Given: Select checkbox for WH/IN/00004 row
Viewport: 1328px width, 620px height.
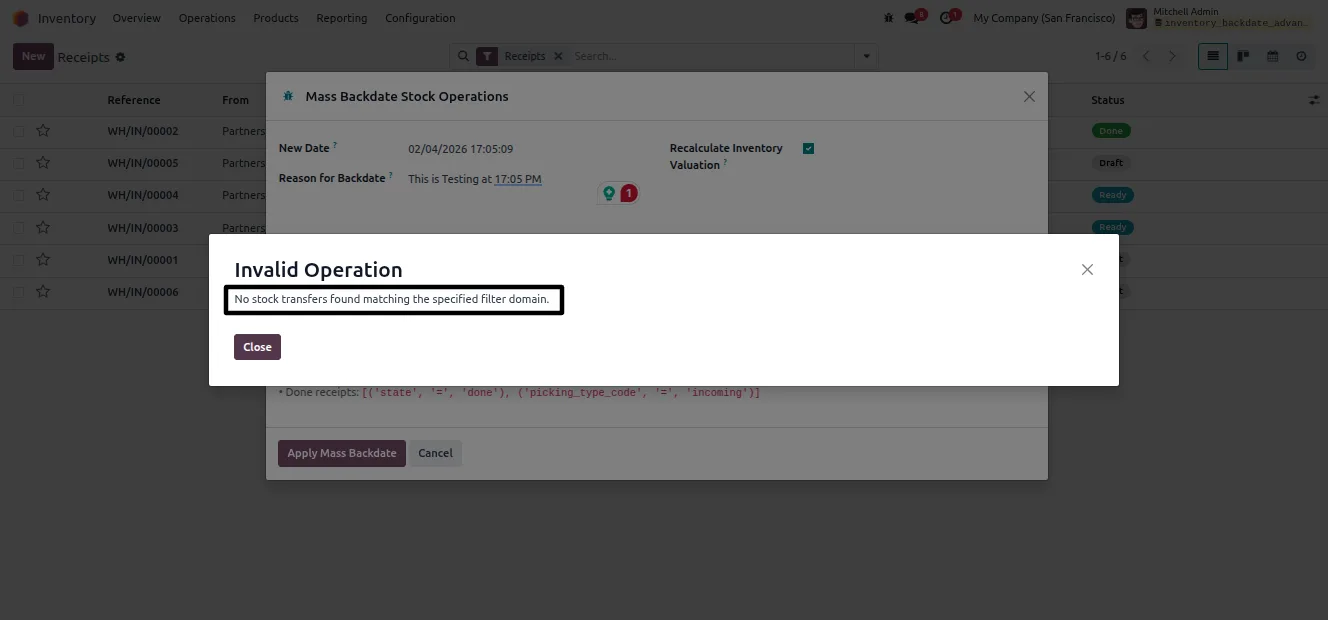Looking at the screenshot, I should click(x=19, y=195).
